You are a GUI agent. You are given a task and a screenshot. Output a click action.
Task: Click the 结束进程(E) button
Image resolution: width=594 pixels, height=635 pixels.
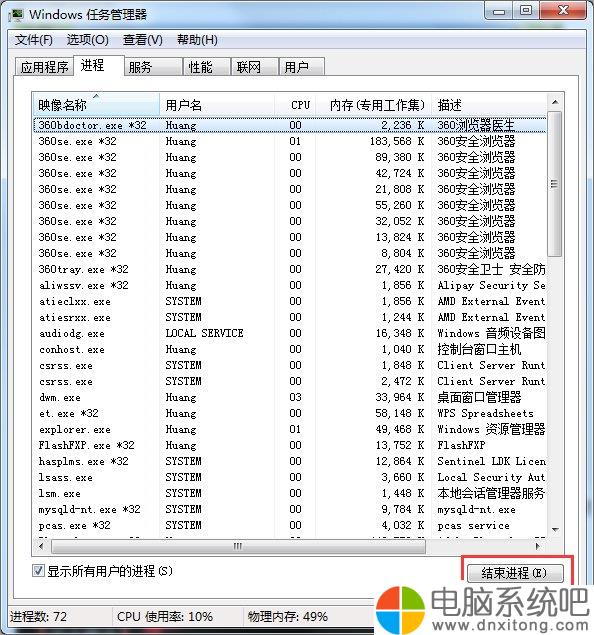[515, 573]
